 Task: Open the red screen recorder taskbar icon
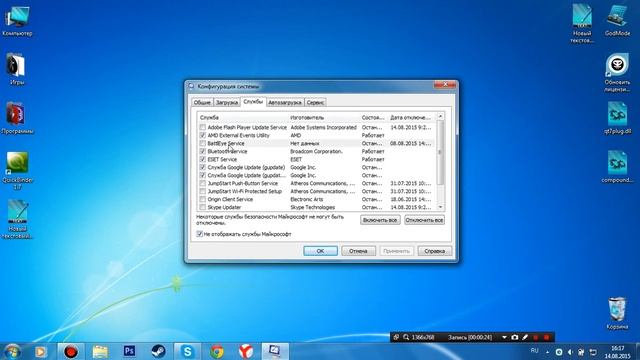pos(70,351)
